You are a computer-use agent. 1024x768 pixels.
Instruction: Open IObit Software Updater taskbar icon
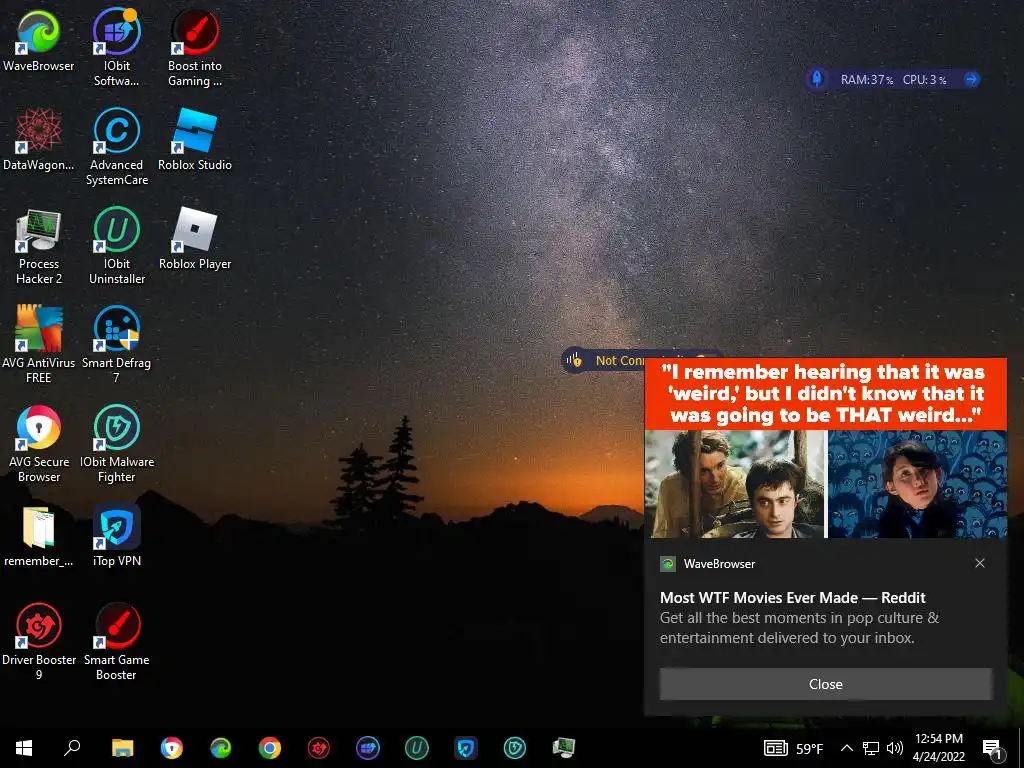(368, 748)
